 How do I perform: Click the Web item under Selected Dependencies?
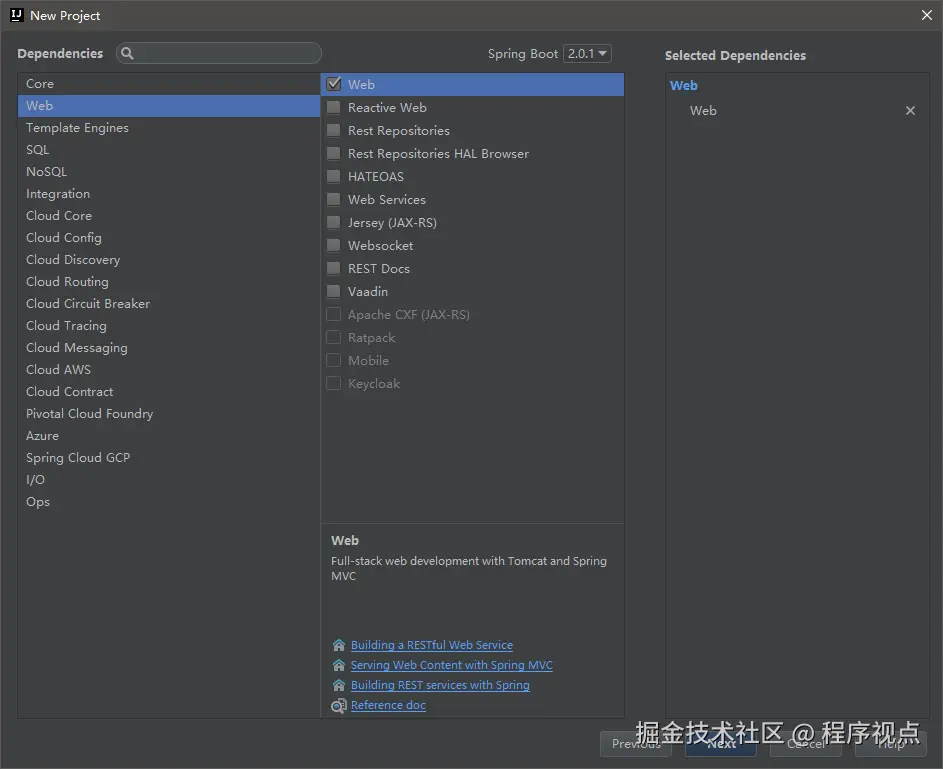pyautogui.click(x=703, y=111)
